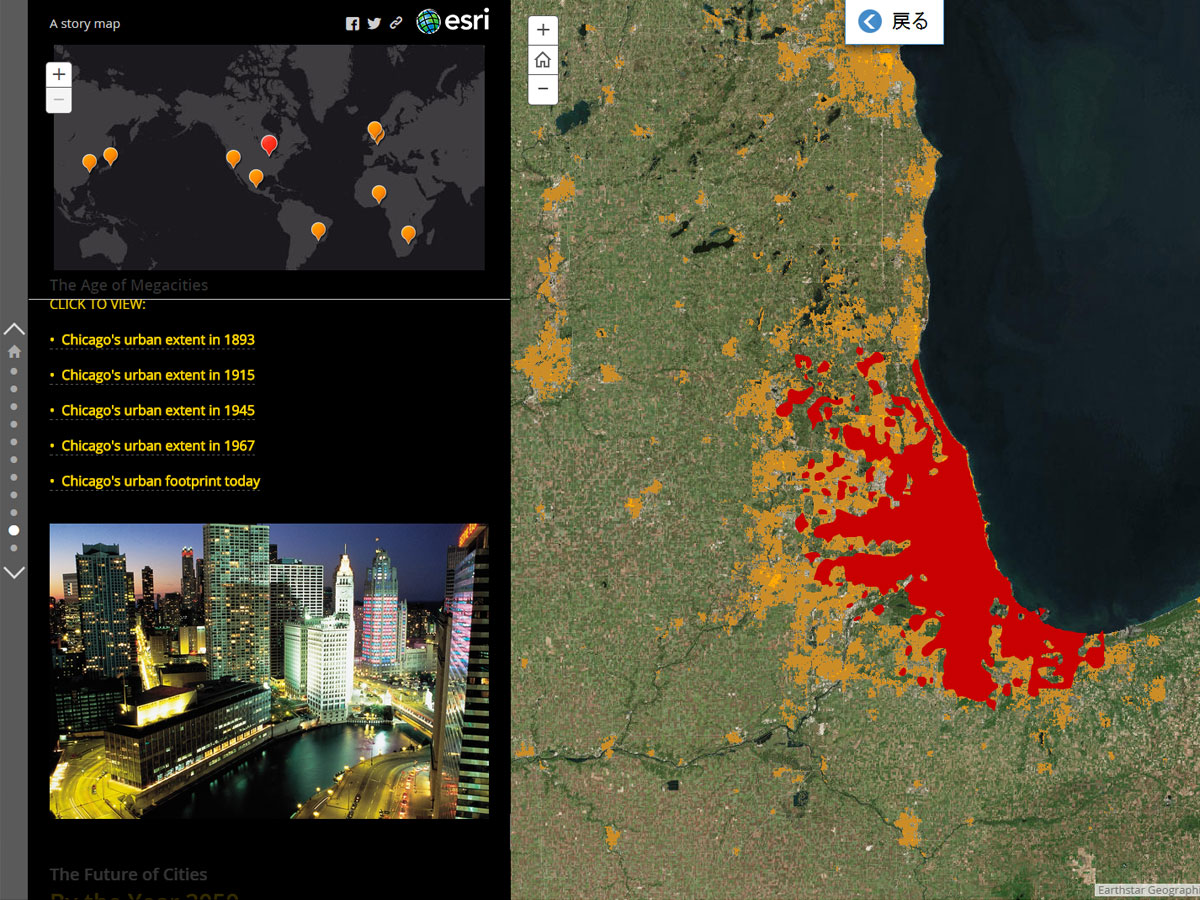Open the Chicago skyline night photo
The image size is (1200, 900).
pos(269,670)
